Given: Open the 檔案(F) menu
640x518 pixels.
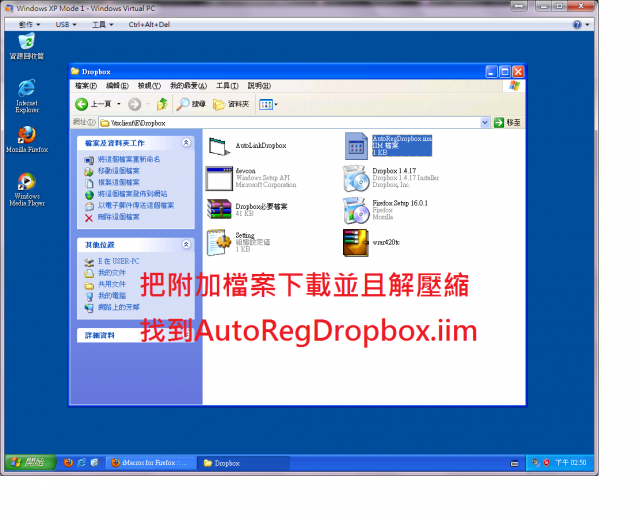Looking at the screenshot, I should click(86, 86).
